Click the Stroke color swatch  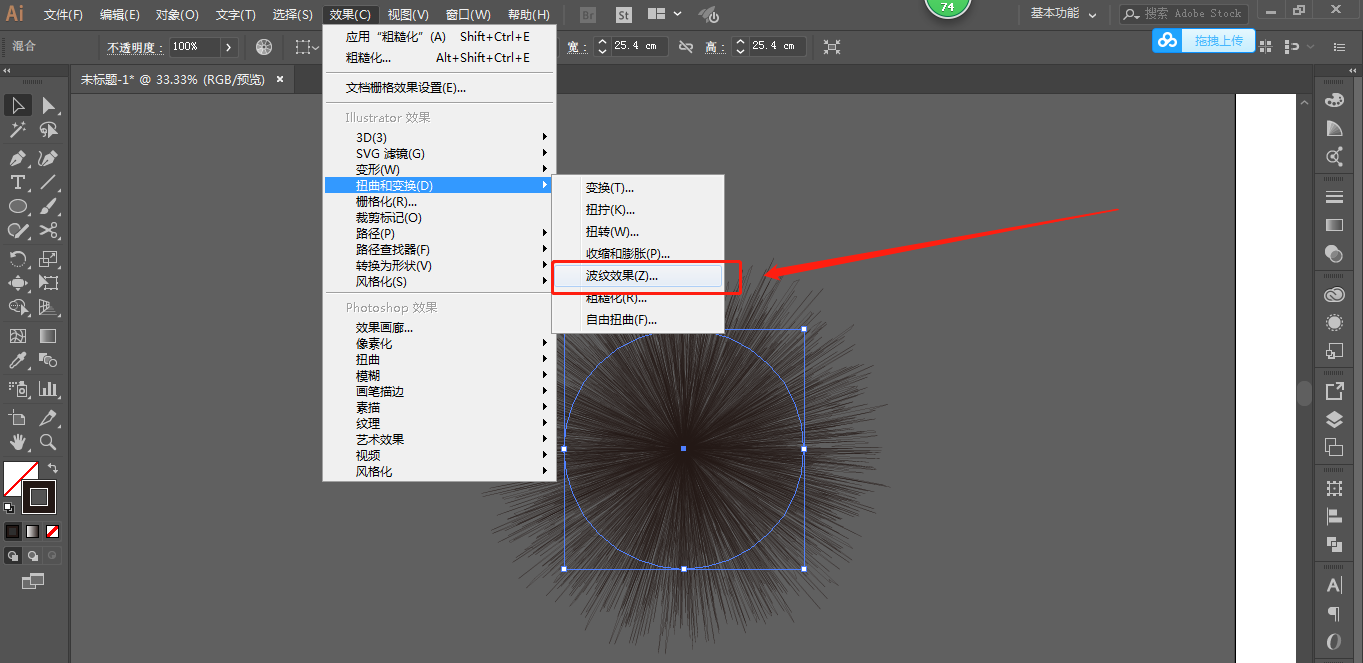39,497
